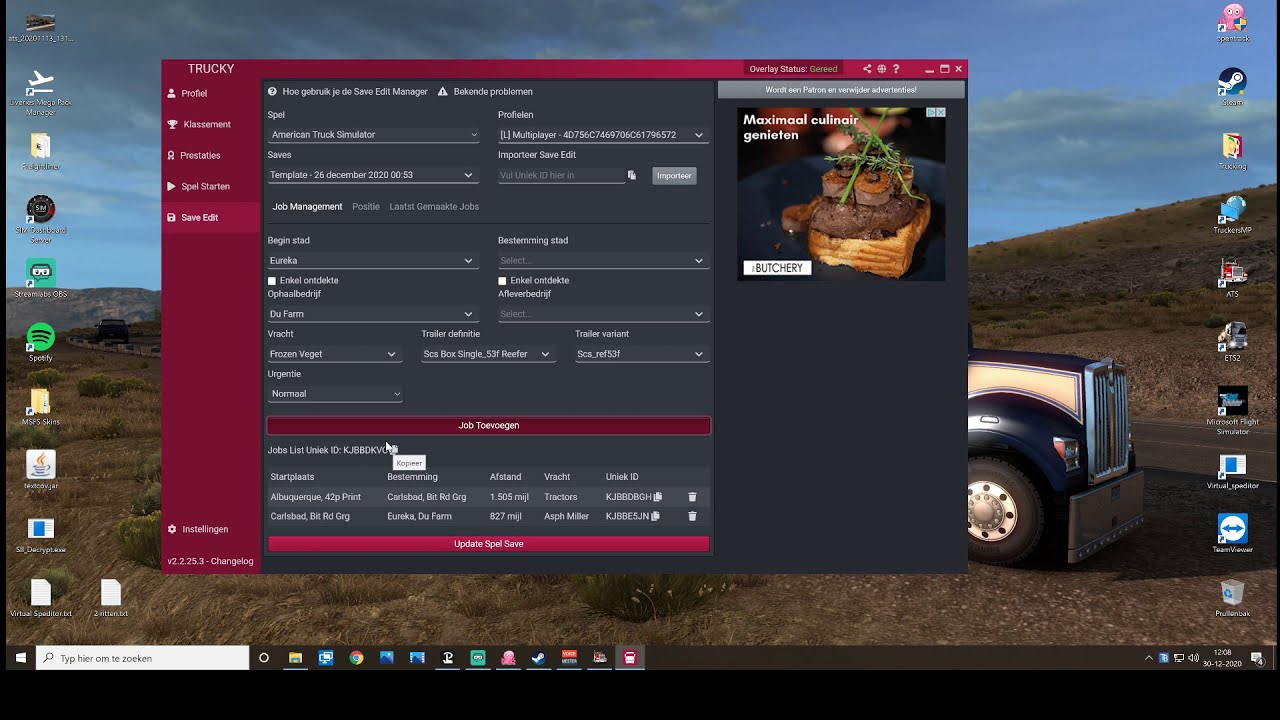Open the globe language icon in title bar
Image resolution: width=1280 pixels, height=720 pixels.
click(882, 69)
